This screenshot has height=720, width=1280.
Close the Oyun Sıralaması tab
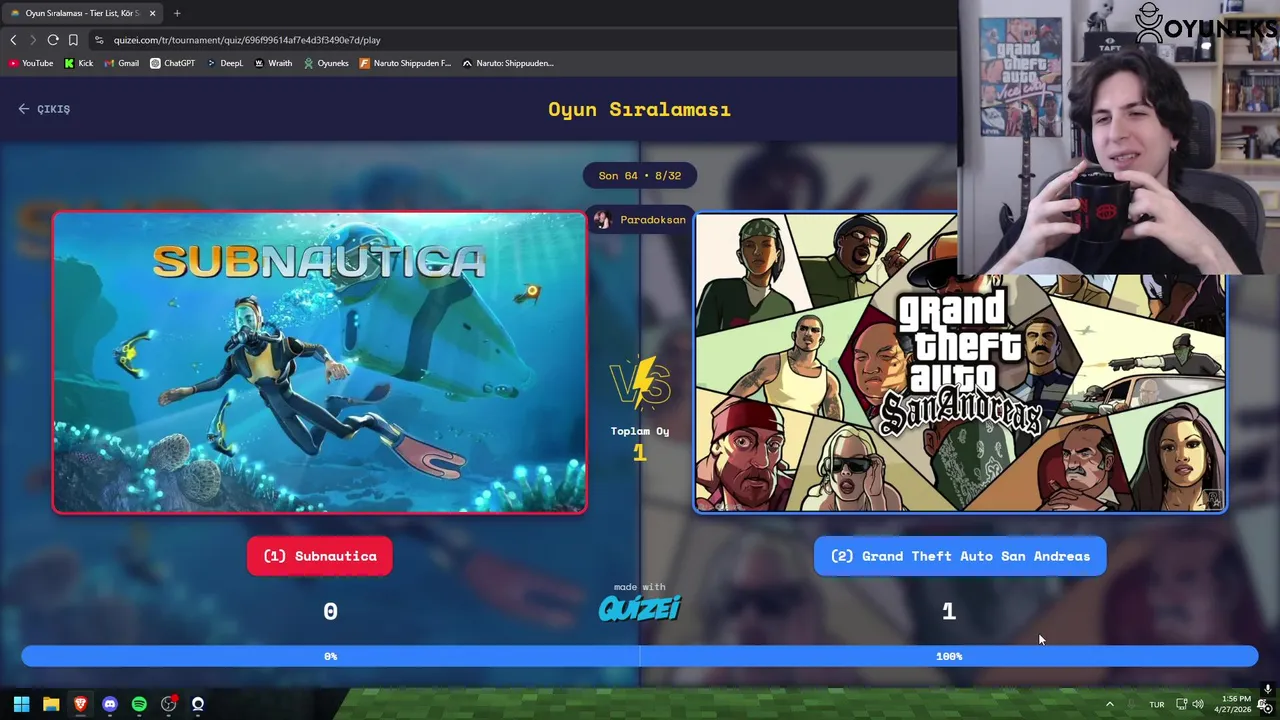tap(151, 13)
